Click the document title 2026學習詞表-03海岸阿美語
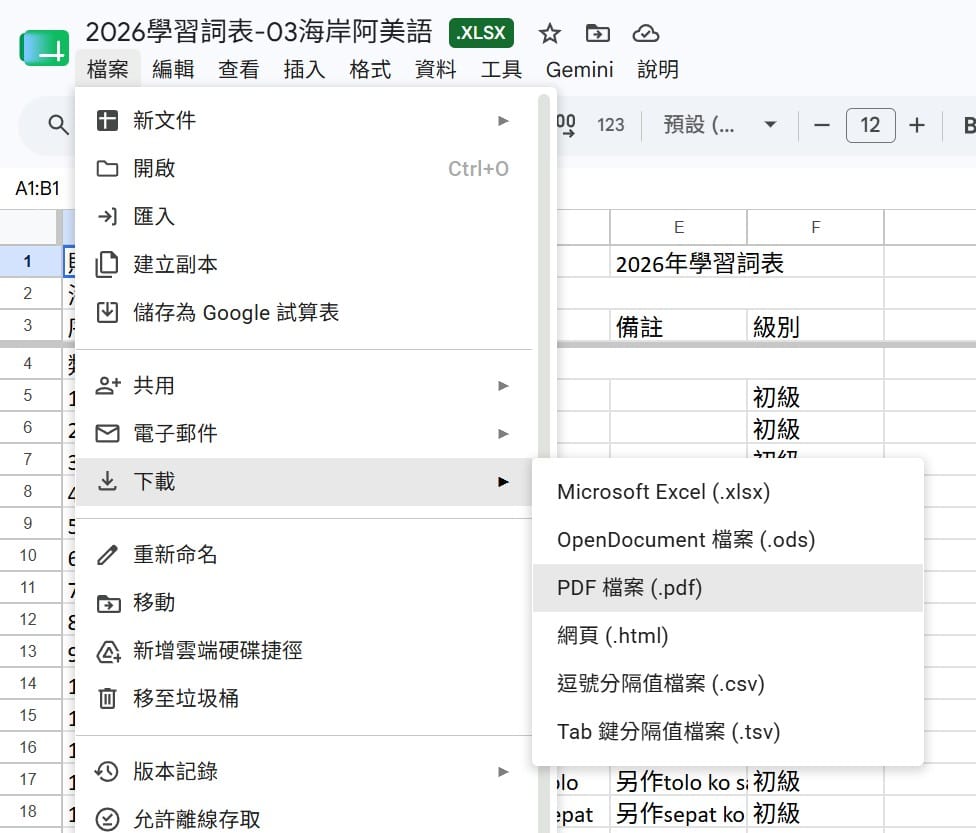 (259, 32)
